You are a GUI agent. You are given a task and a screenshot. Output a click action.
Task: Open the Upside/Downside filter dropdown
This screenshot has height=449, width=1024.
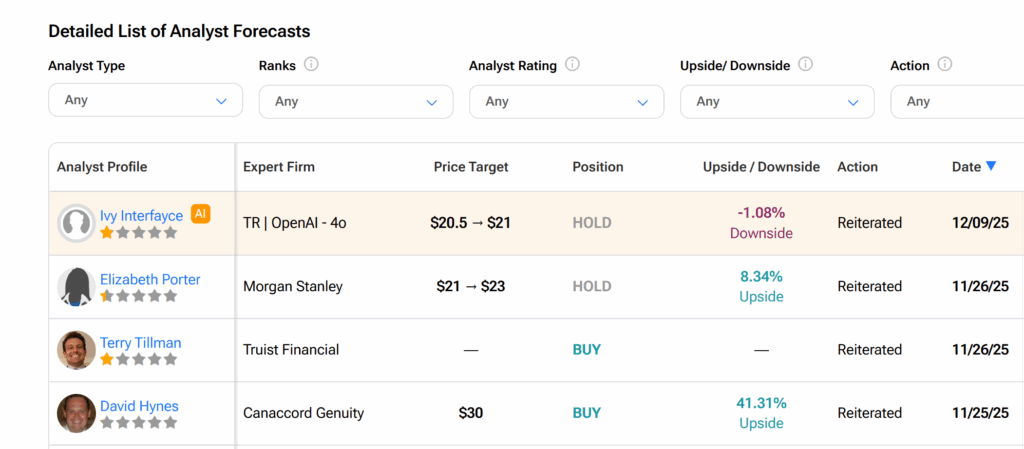pos(777,101)
